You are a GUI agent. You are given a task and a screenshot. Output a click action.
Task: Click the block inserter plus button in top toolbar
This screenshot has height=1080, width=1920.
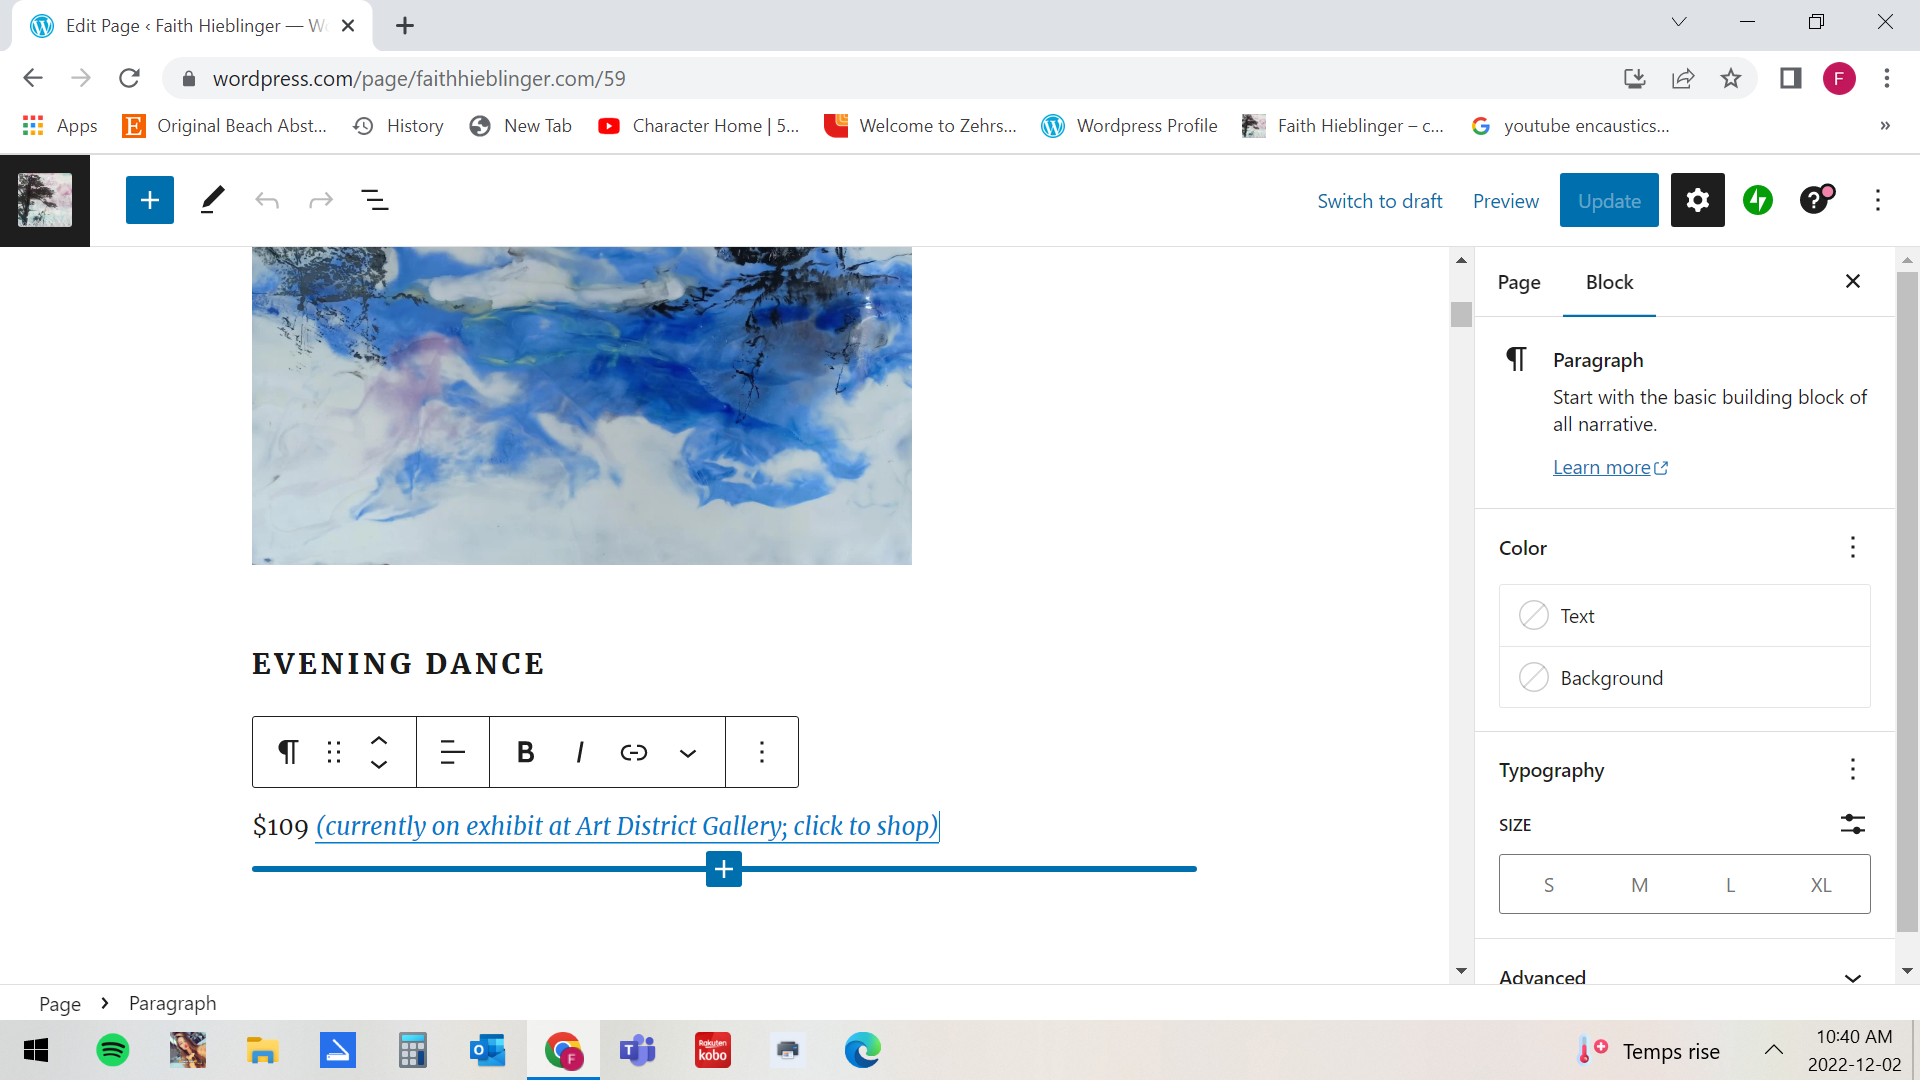click(x=150, y=200)
